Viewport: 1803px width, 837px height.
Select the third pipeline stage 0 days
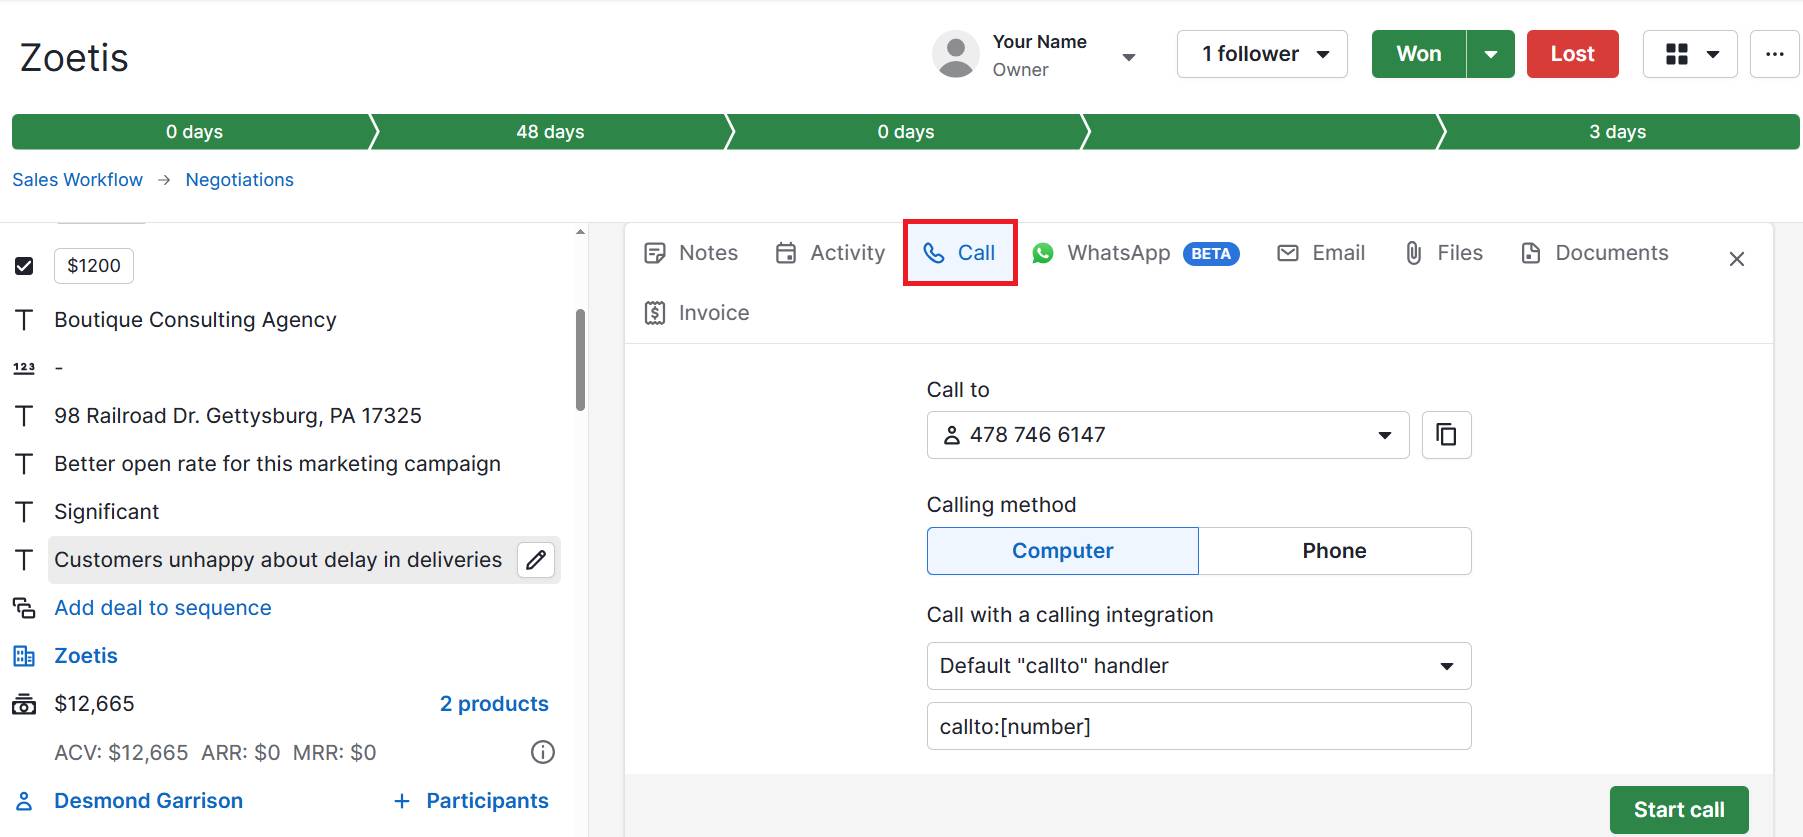pyautogui.click(x=906, y=132)
